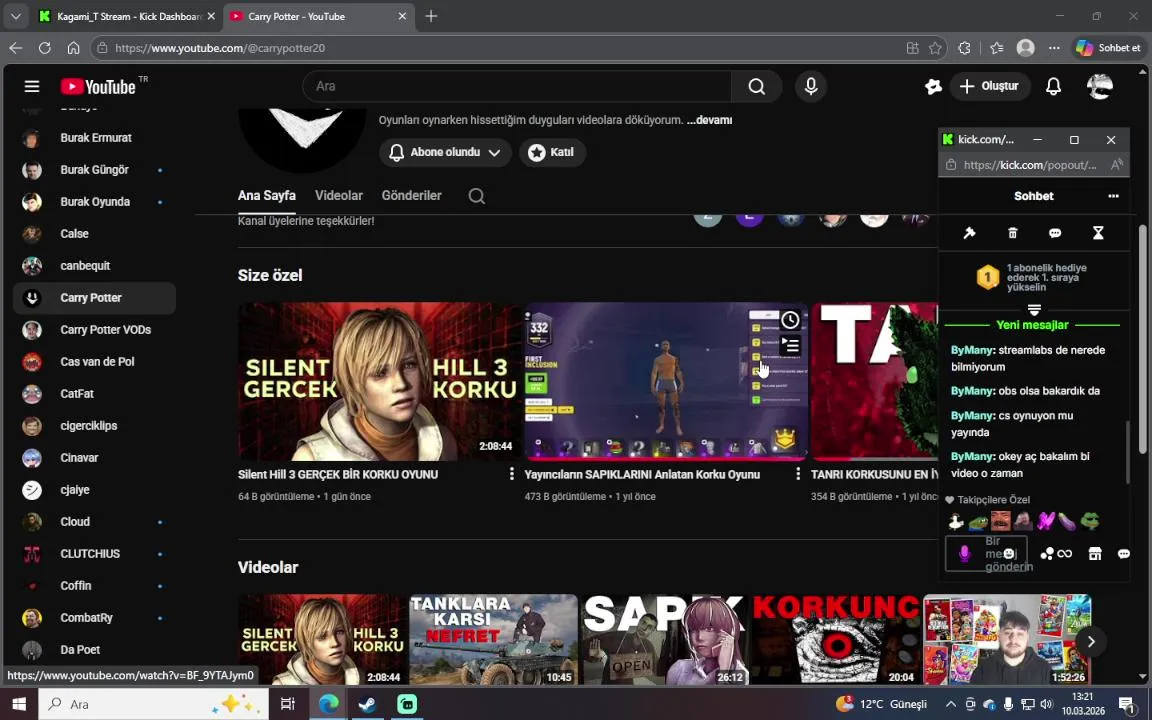Favorite this page with star icon

[x=935, y=48]
